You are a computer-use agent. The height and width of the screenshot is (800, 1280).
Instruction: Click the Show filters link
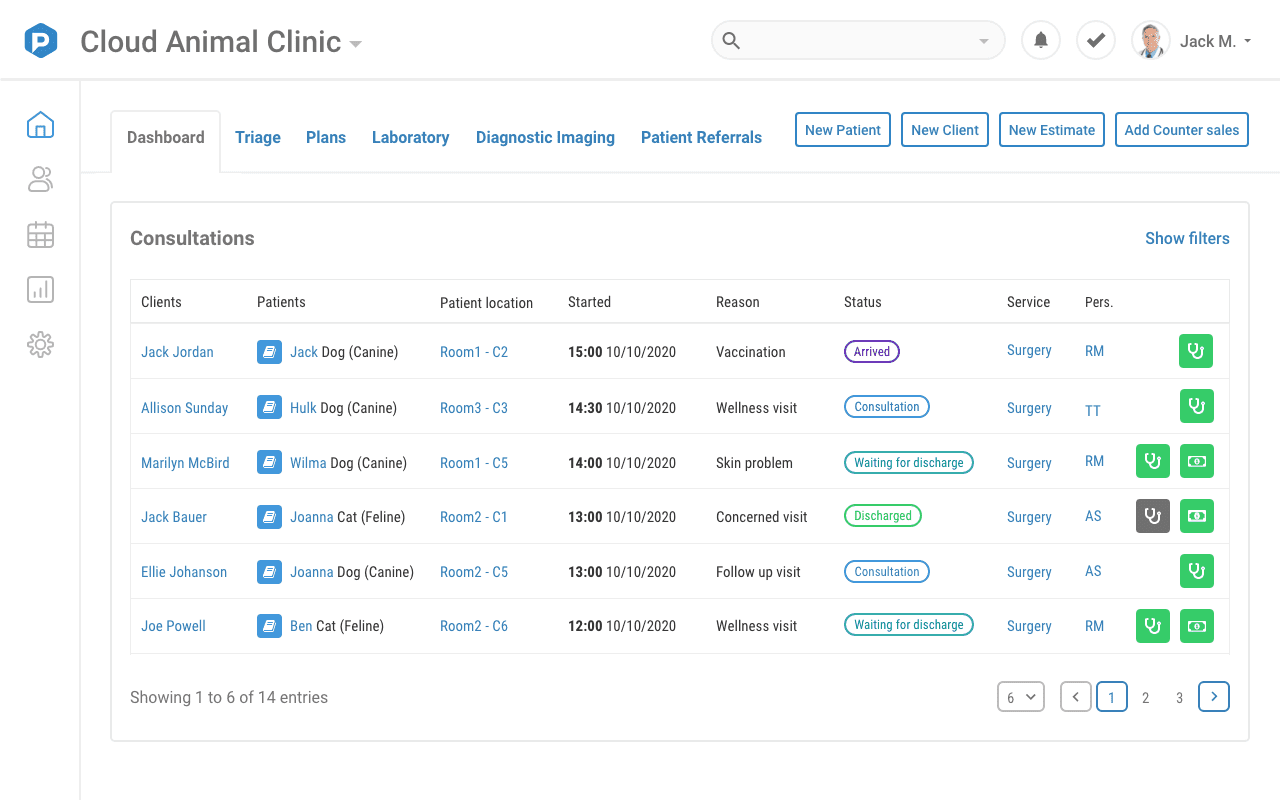(x=1187, y=238)
